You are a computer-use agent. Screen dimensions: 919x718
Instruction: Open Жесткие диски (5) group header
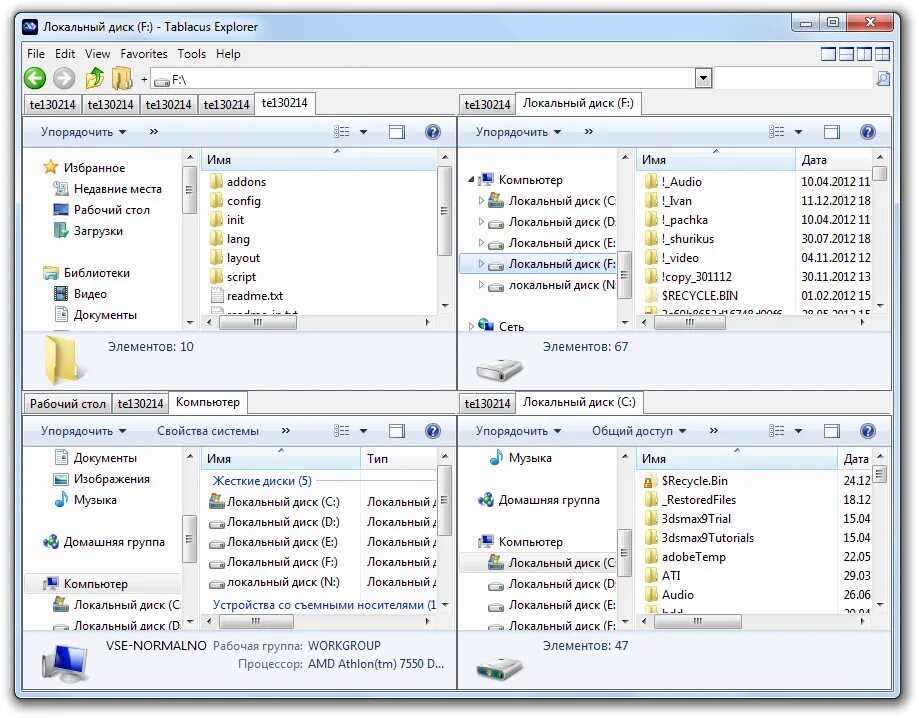[262, 481]
